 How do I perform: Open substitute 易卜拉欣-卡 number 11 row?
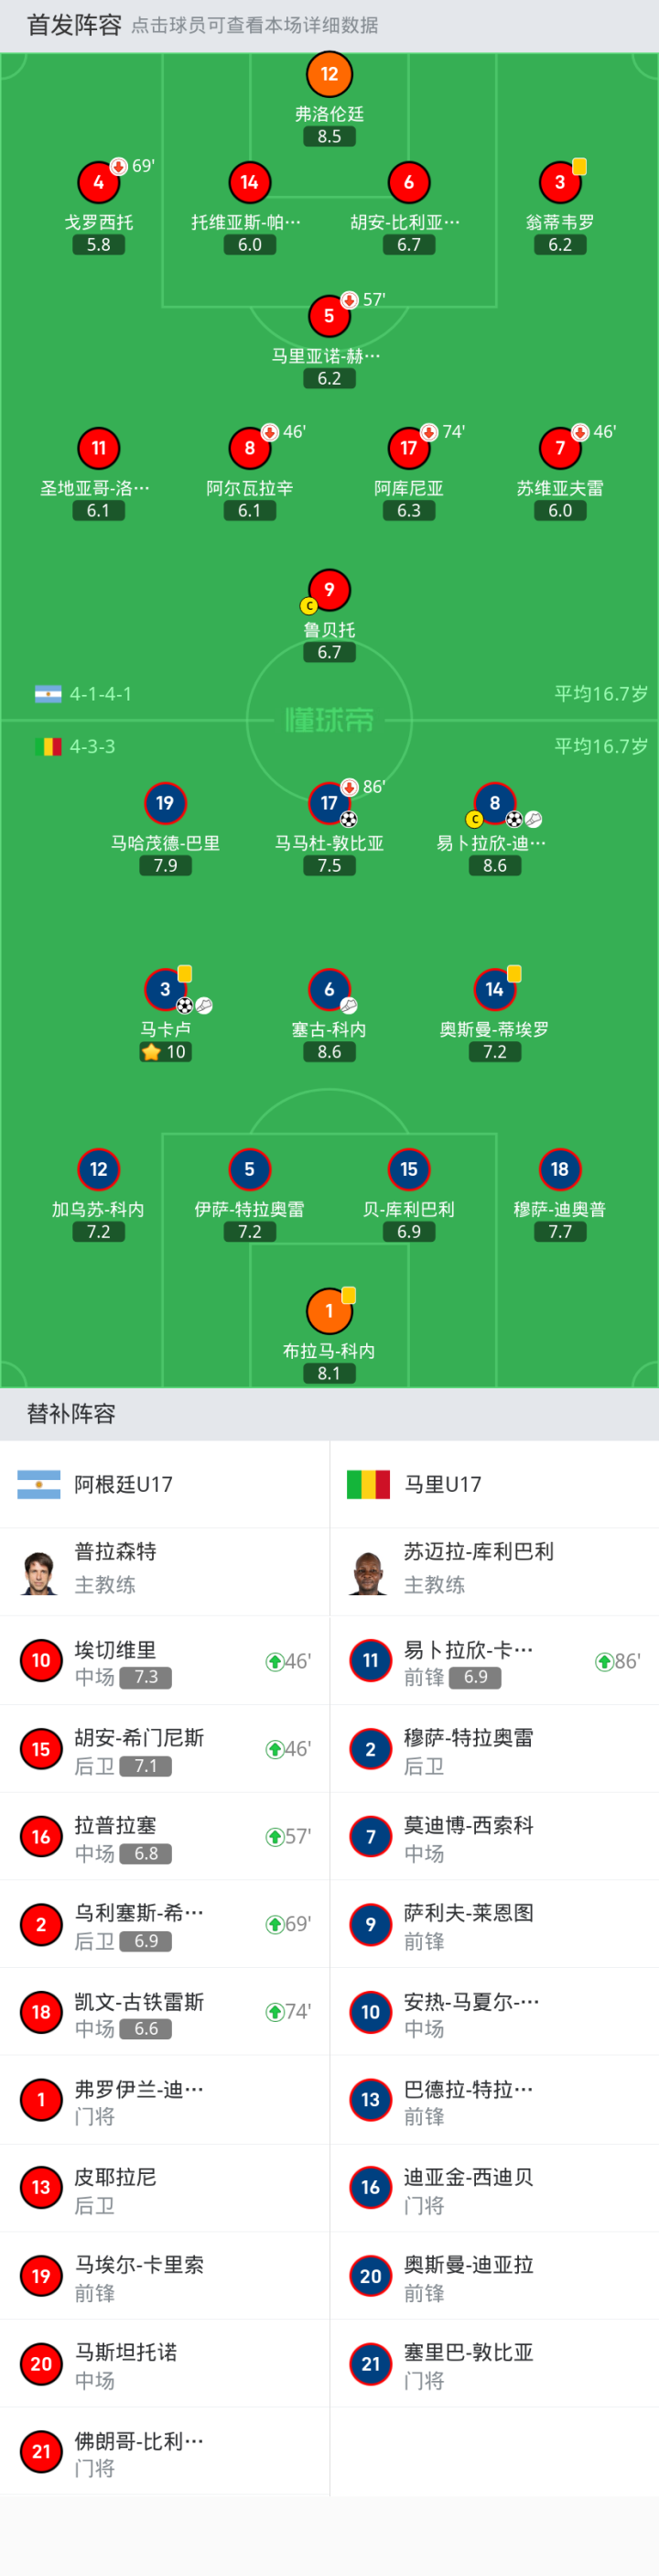[494, 1661]
